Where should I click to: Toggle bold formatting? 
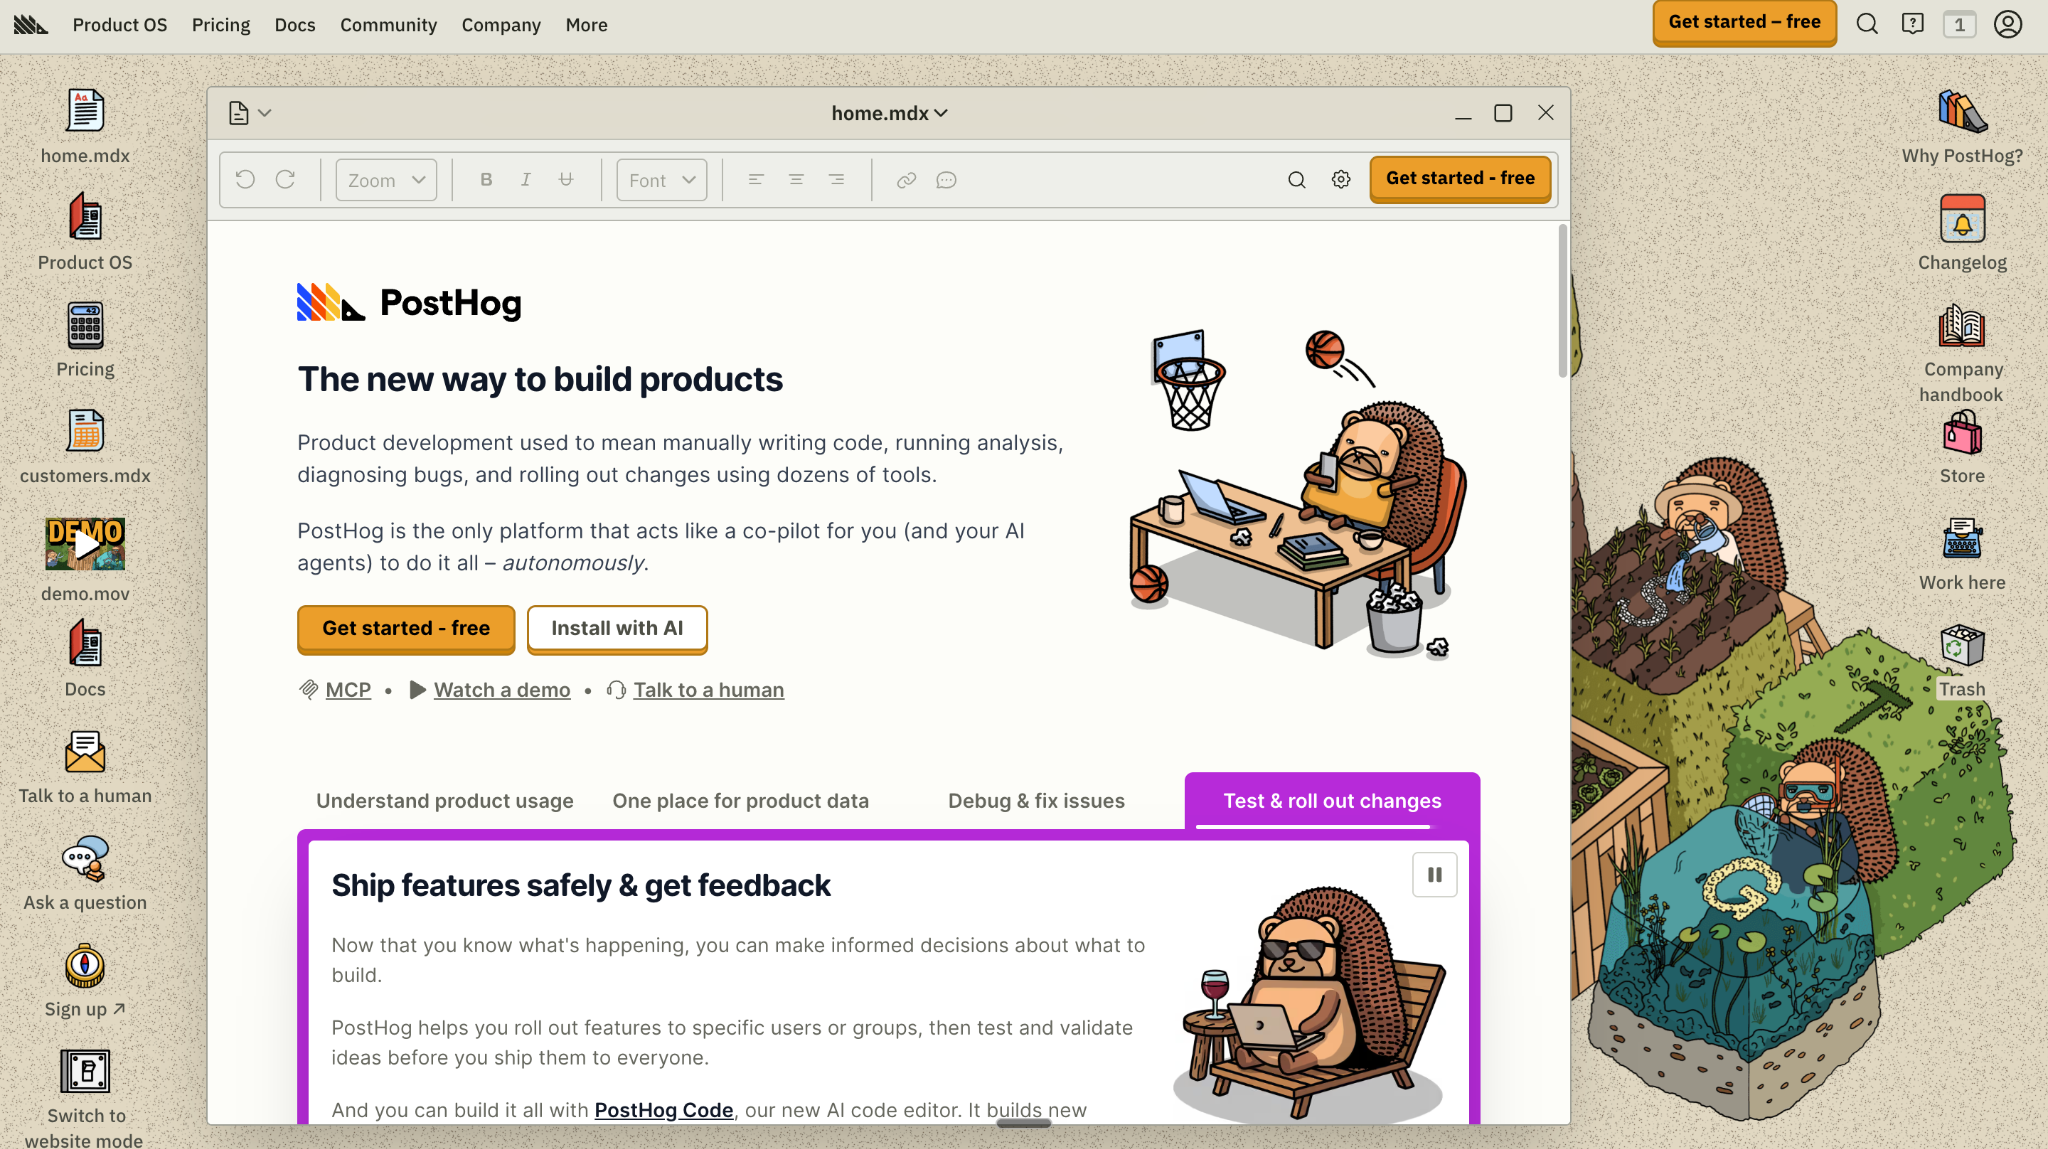(486, 180)
